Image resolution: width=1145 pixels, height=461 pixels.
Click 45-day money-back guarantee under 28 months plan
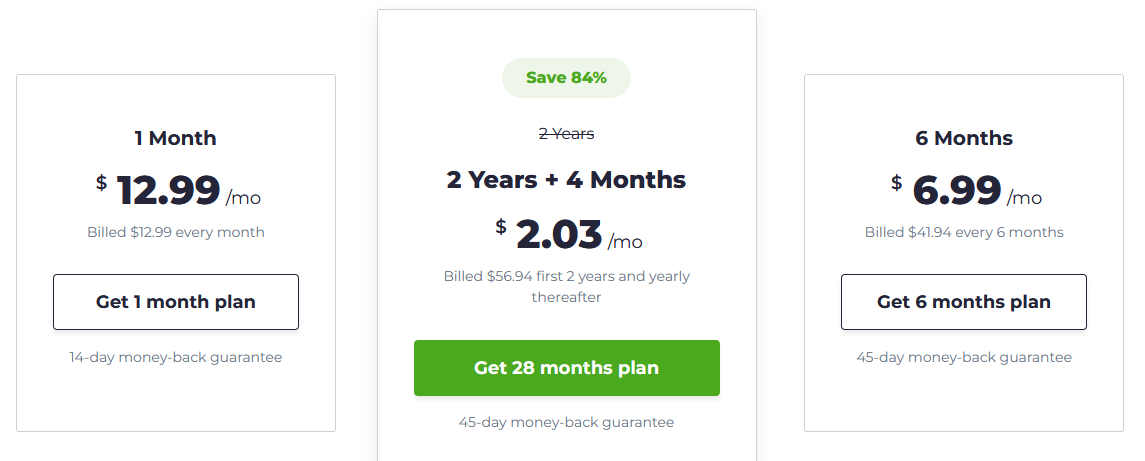click(566, 422)
